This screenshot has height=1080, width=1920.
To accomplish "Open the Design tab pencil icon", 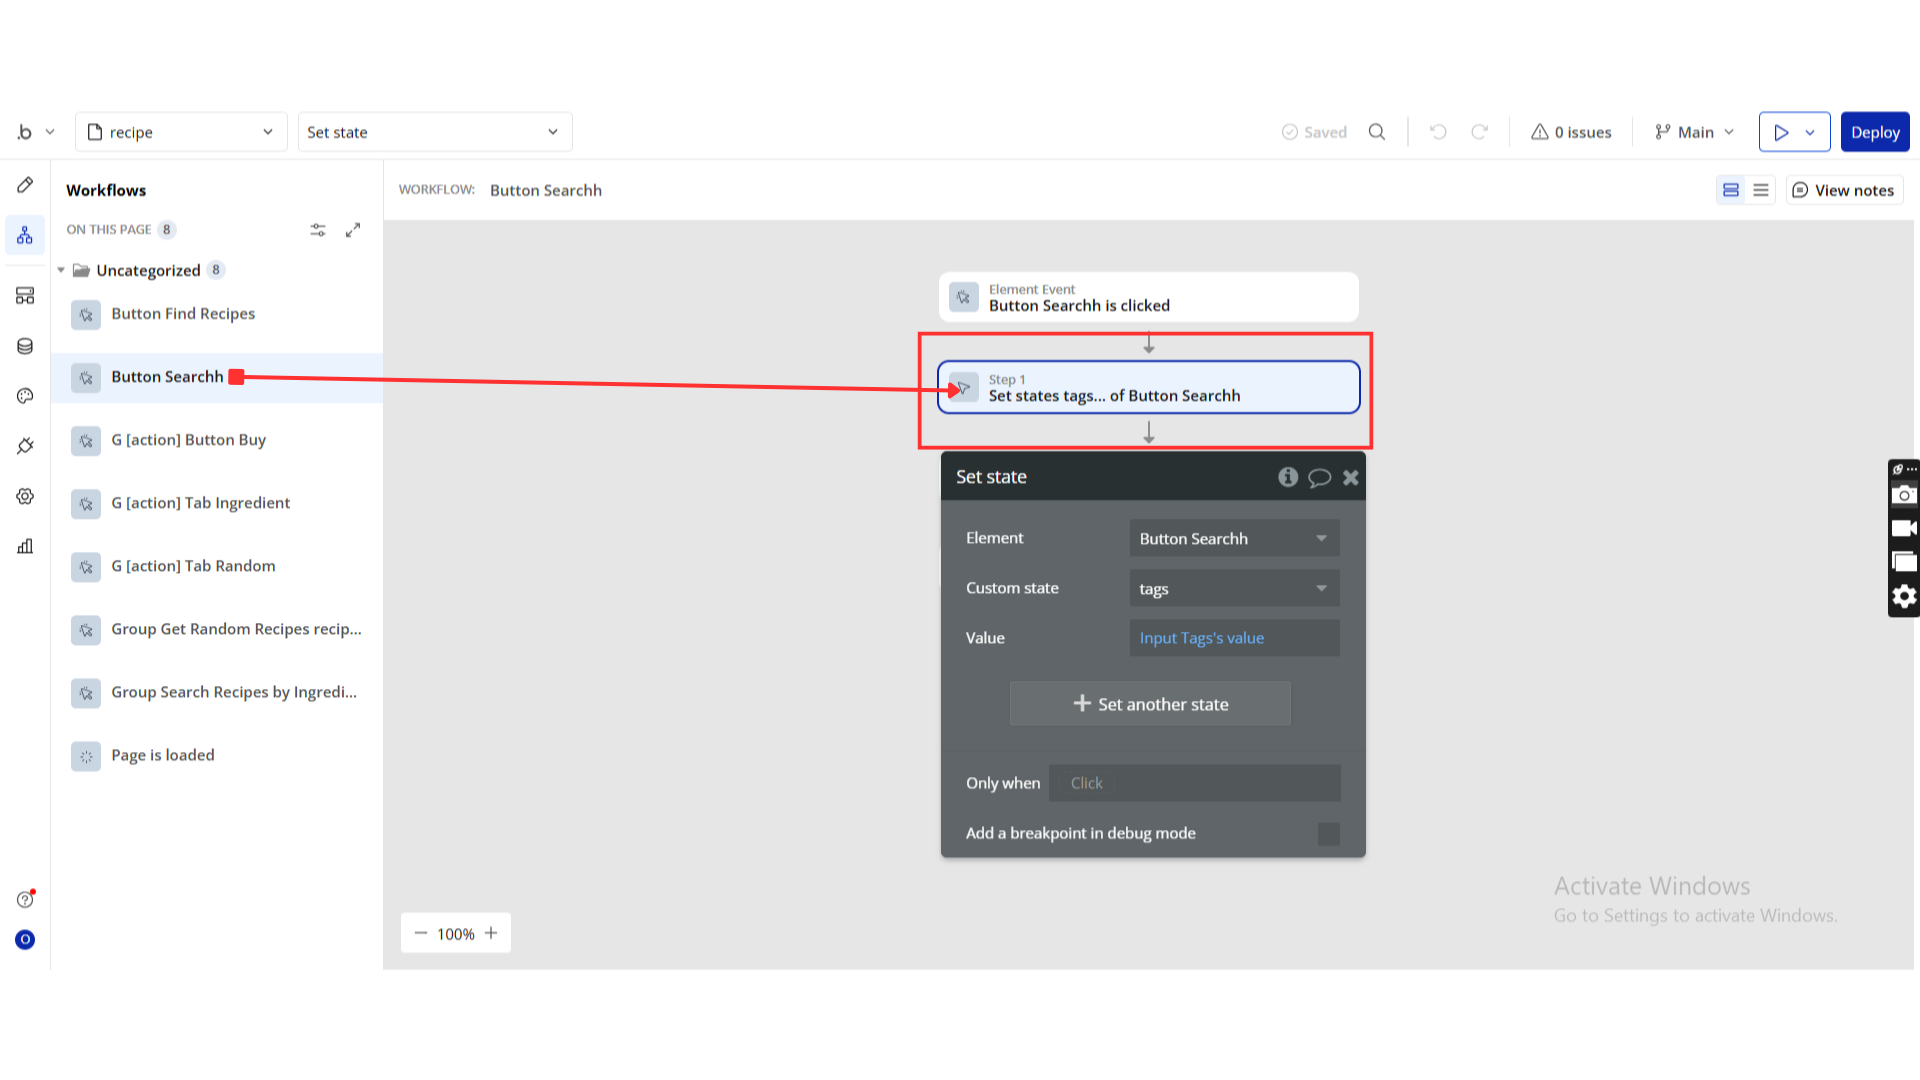I will click(25, 185).
